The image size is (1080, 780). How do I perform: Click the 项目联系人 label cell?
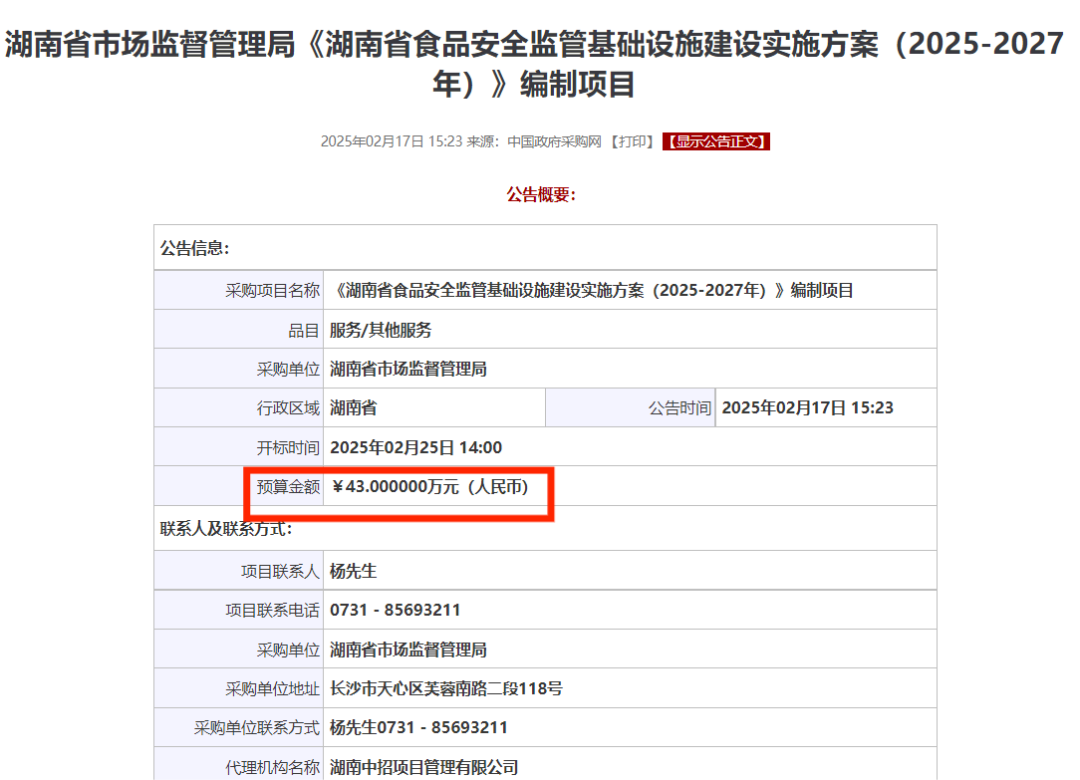tap(239, 571)
